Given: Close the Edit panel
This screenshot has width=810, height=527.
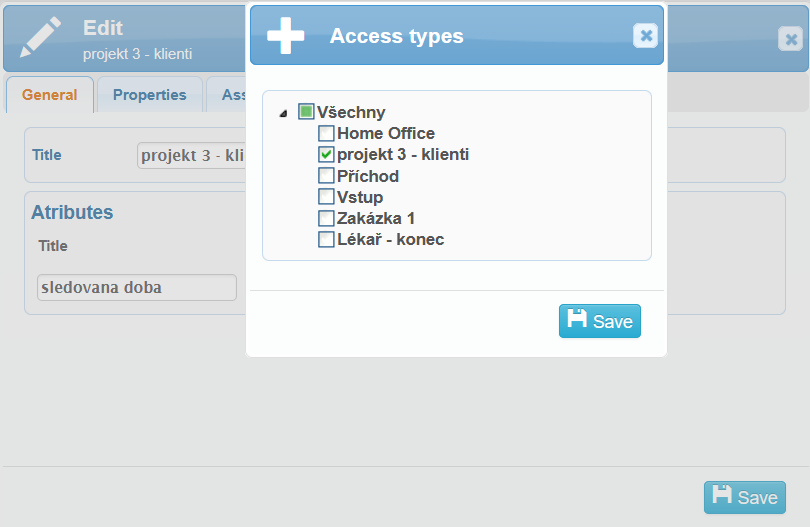Looking at the screenshot, I should tap(790, 39).
